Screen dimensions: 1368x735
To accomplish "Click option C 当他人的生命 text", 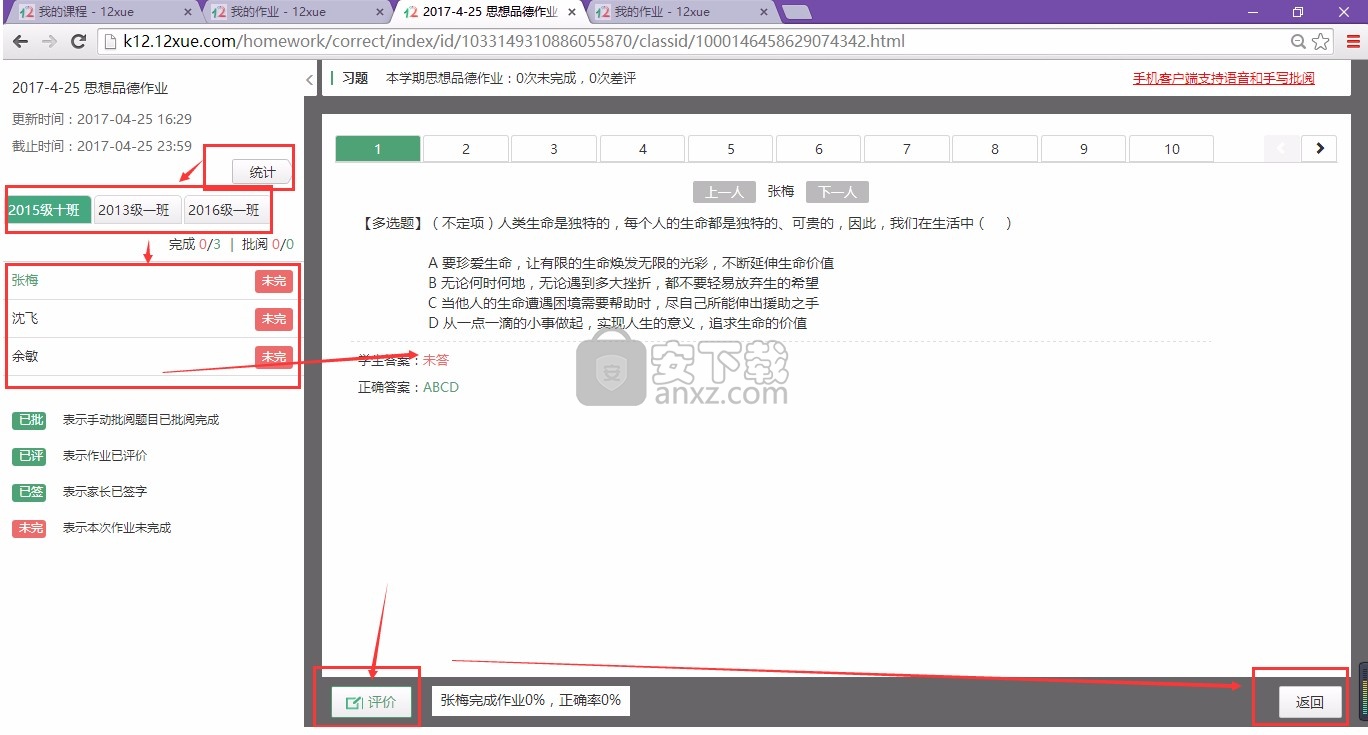I will pyautogui.click(x=623, y=303).
